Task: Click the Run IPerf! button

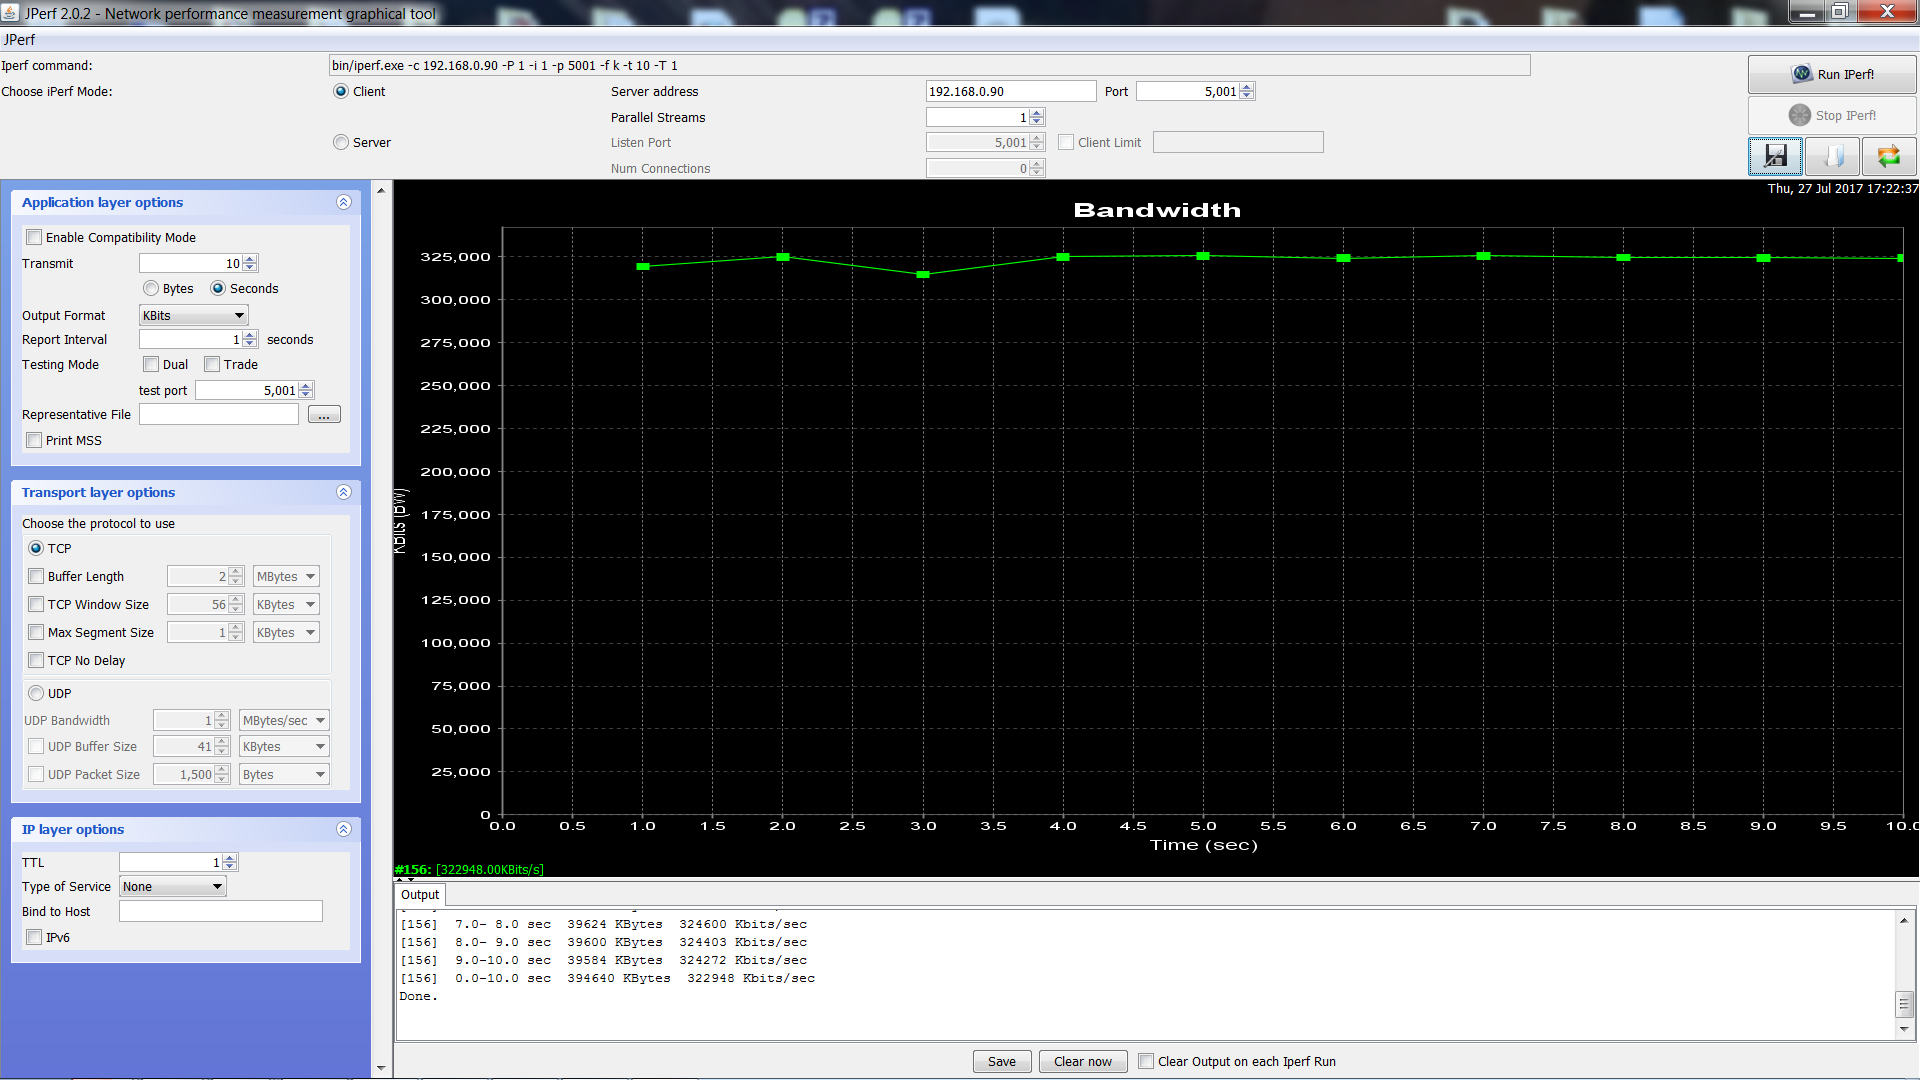Action: click(1832, 74)
